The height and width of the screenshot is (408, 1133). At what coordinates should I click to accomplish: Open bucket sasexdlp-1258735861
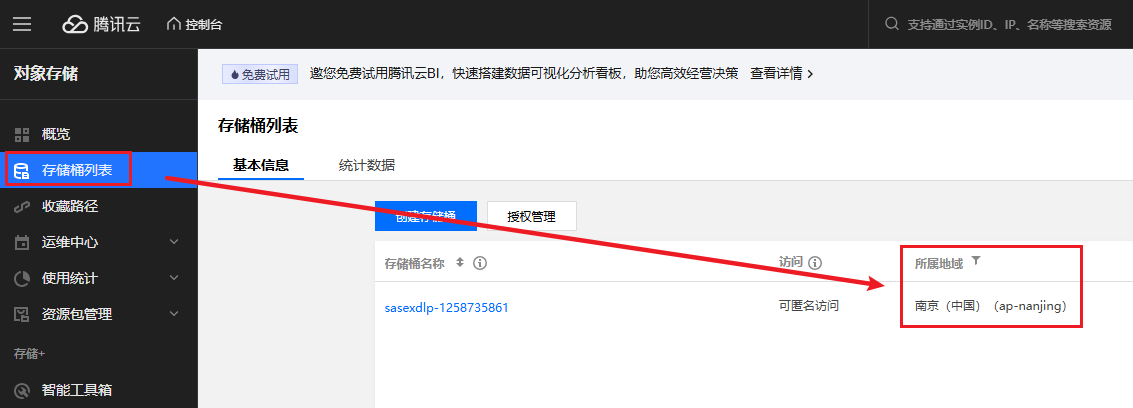[x=447, y=308]
